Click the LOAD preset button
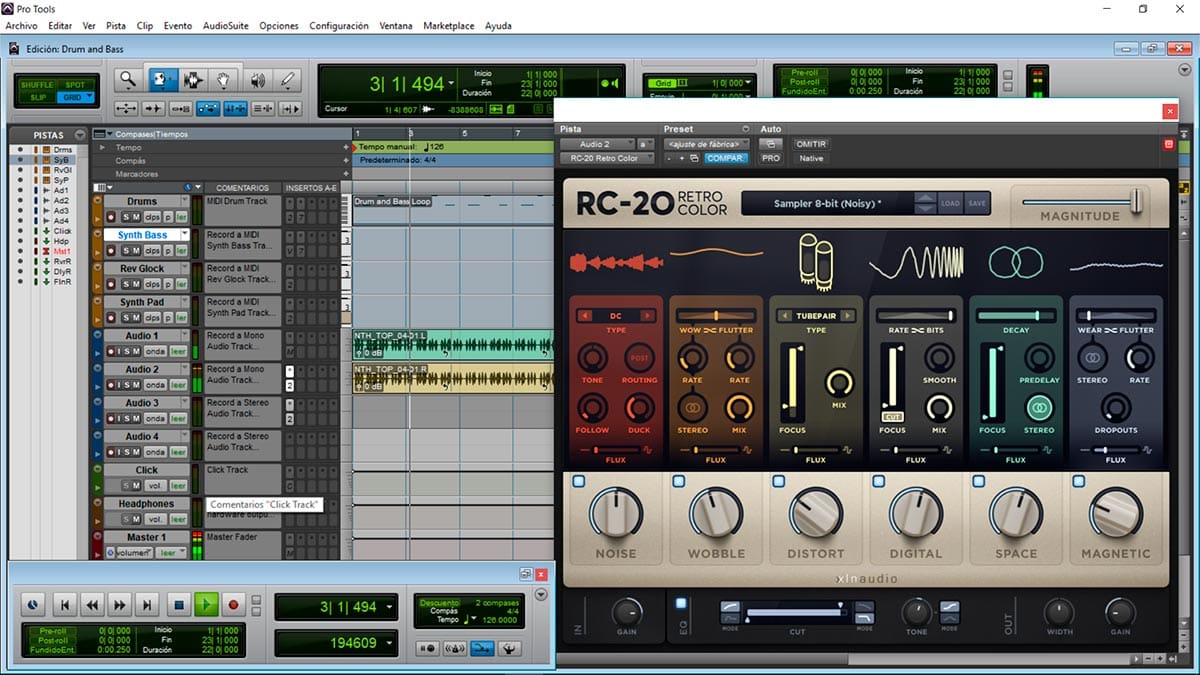 pos(950,203)
